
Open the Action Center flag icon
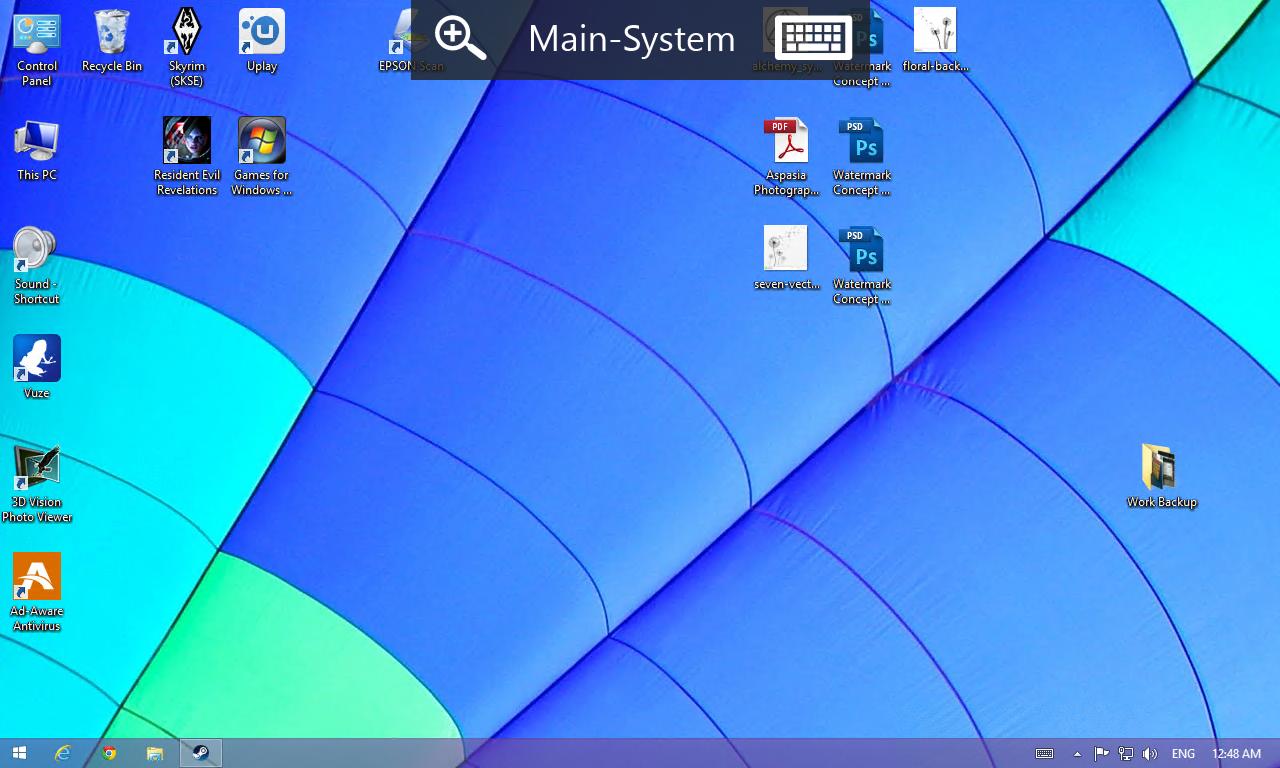pyautogui.click(x=1101, y=754)
